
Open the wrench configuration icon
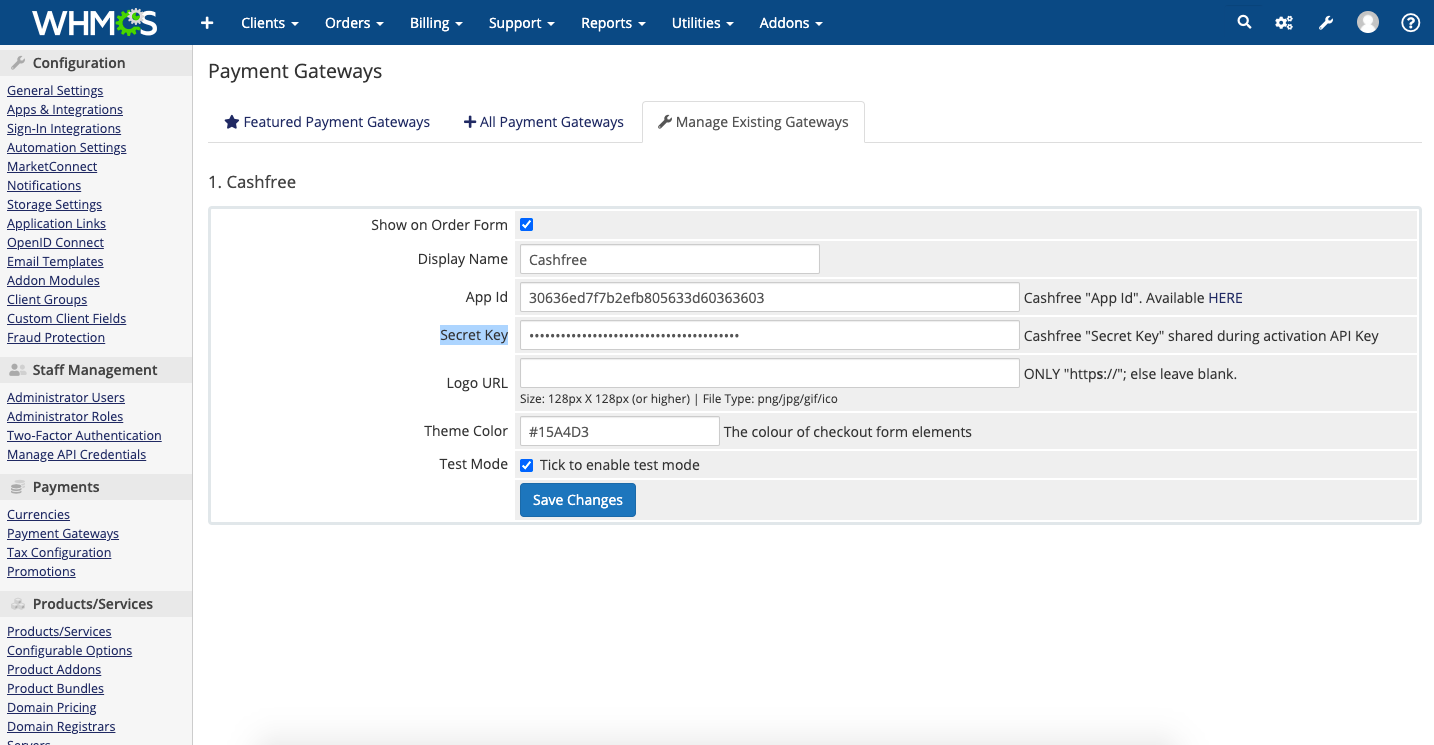click(1326, 22)
